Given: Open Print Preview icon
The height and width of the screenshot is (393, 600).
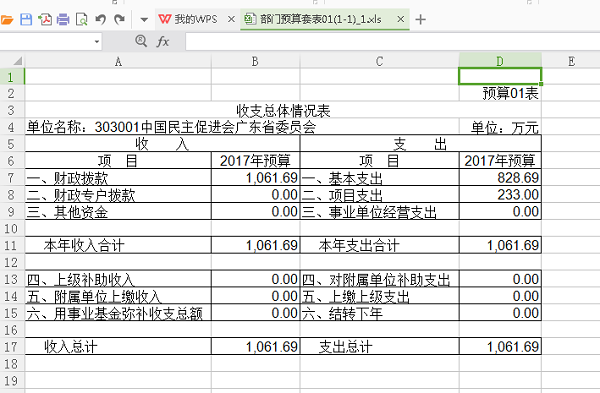Looking at the screenshot, I should tap(82, 19).
